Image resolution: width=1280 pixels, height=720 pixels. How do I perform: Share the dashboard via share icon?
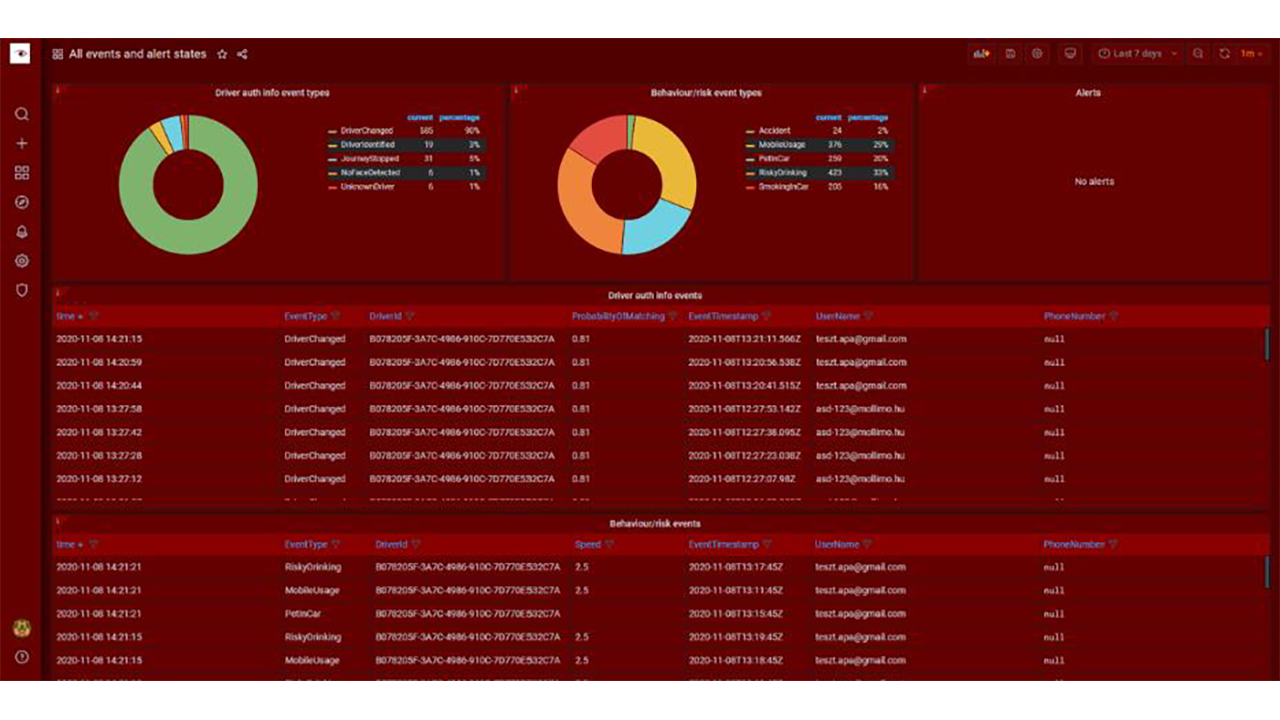click(x=242, y=54)
